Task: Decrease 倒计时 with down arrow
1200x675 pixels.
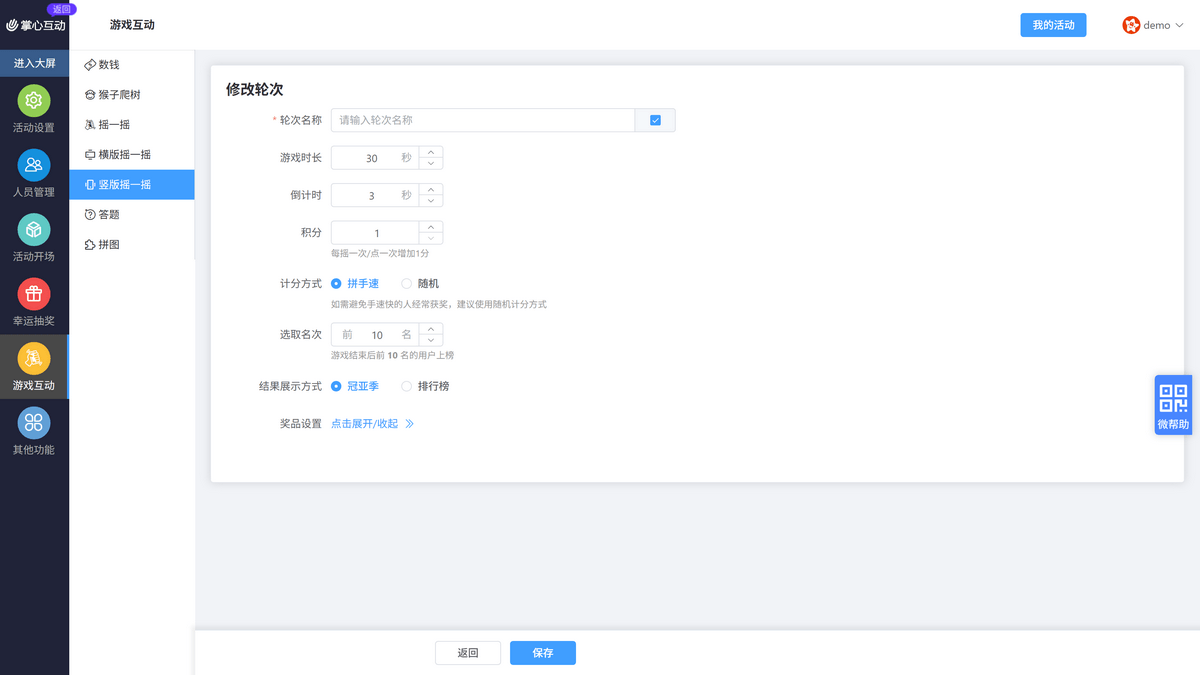Action: pyautogui.click(x=431, y=200)
